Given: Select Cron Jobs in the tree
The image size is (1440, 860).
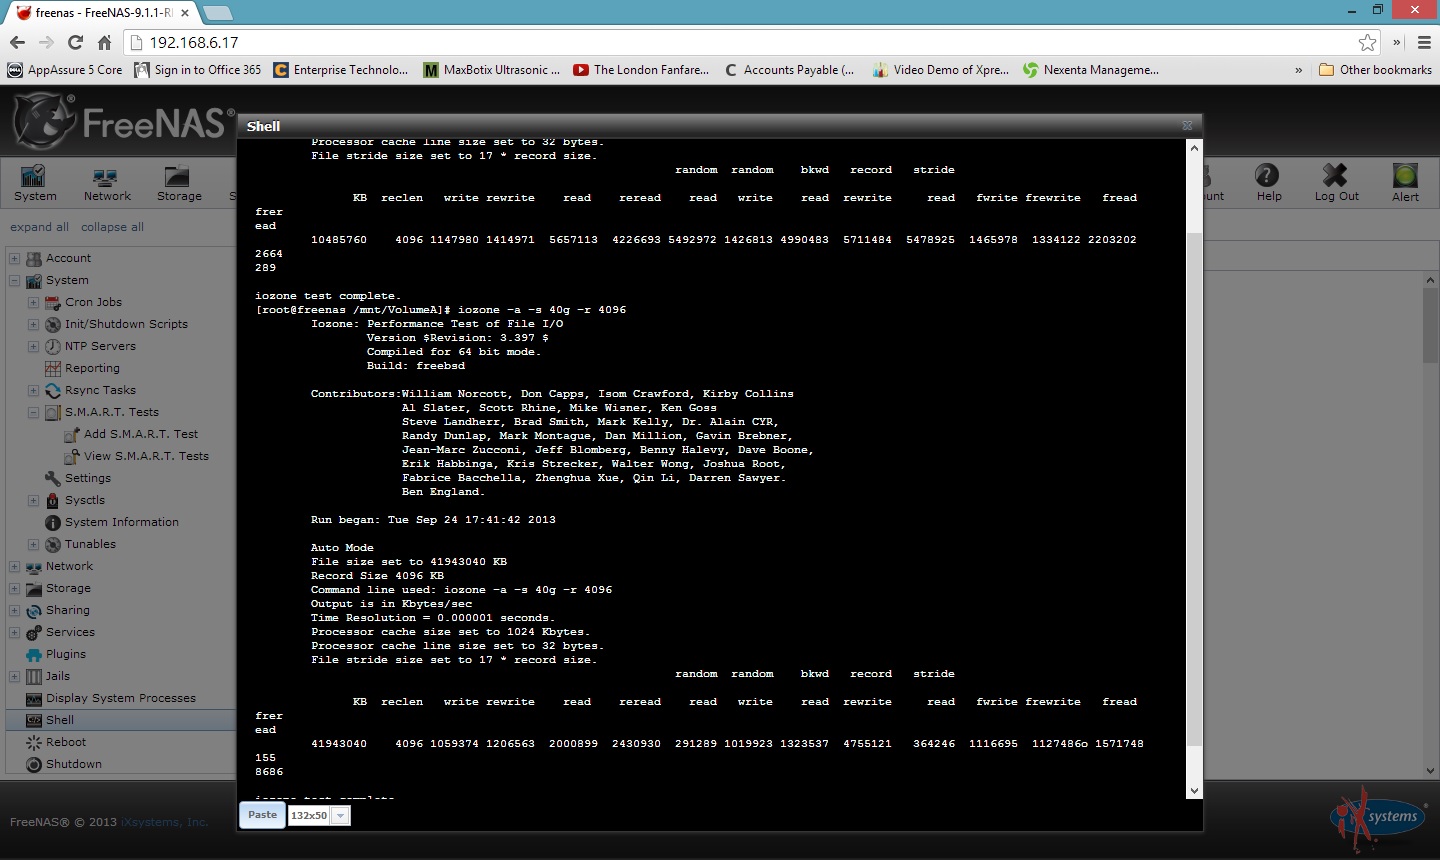Looking at the screenshot, I should pos(93,302).
